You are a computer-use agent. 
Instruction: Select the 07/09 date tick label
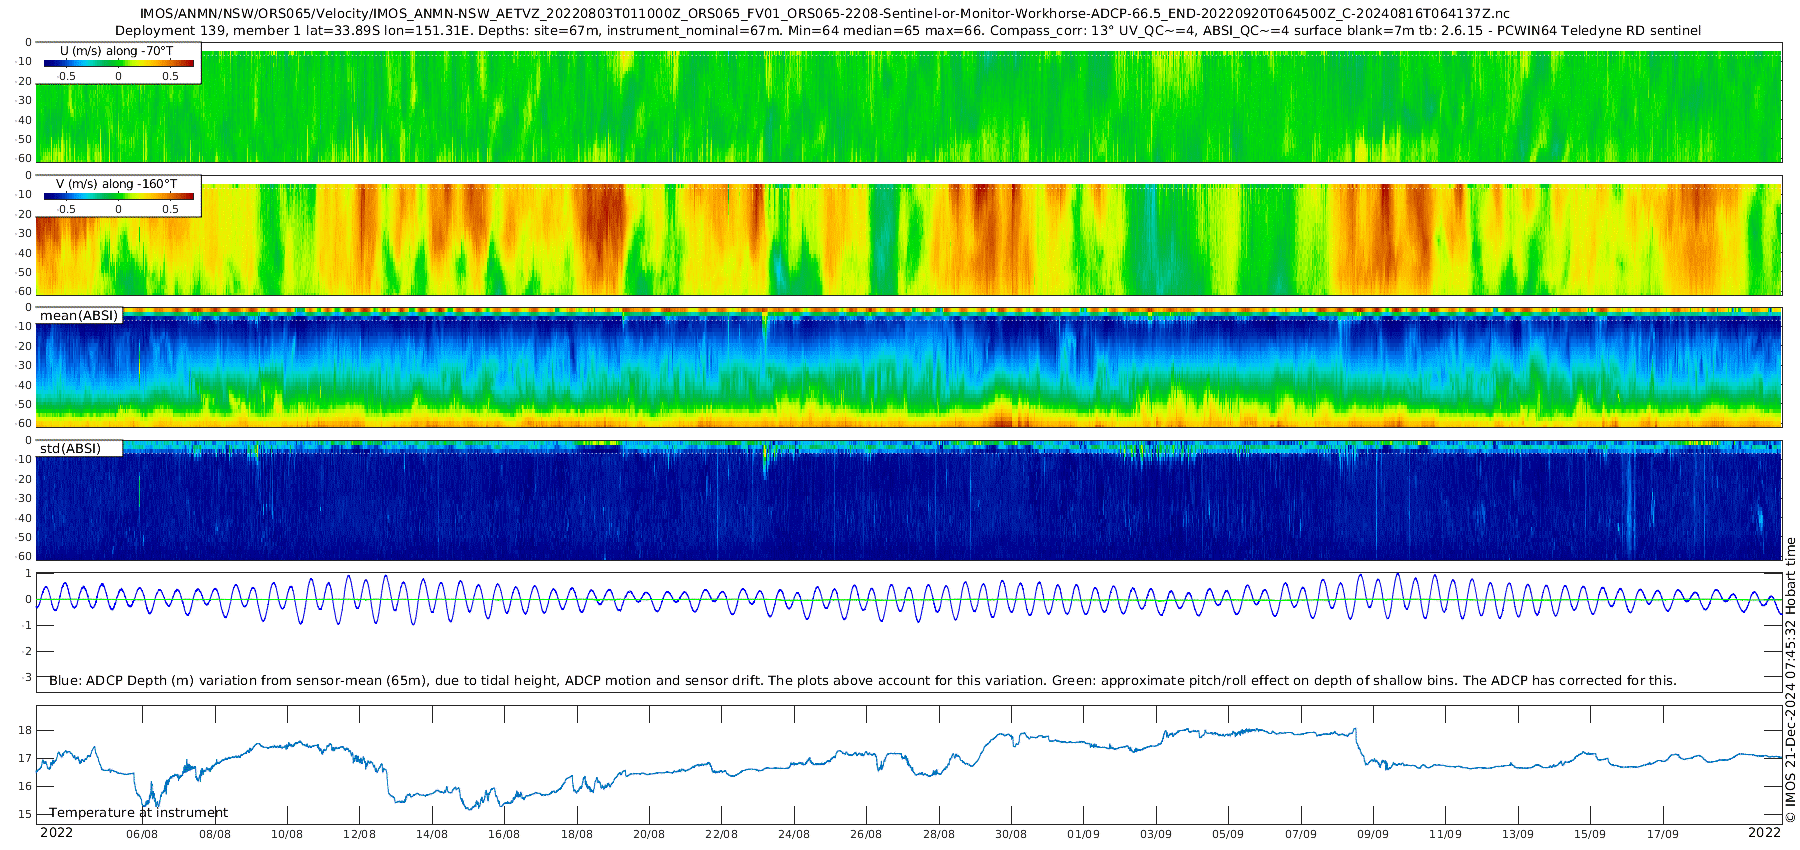pyautogui.click(x=1300, y=835)
